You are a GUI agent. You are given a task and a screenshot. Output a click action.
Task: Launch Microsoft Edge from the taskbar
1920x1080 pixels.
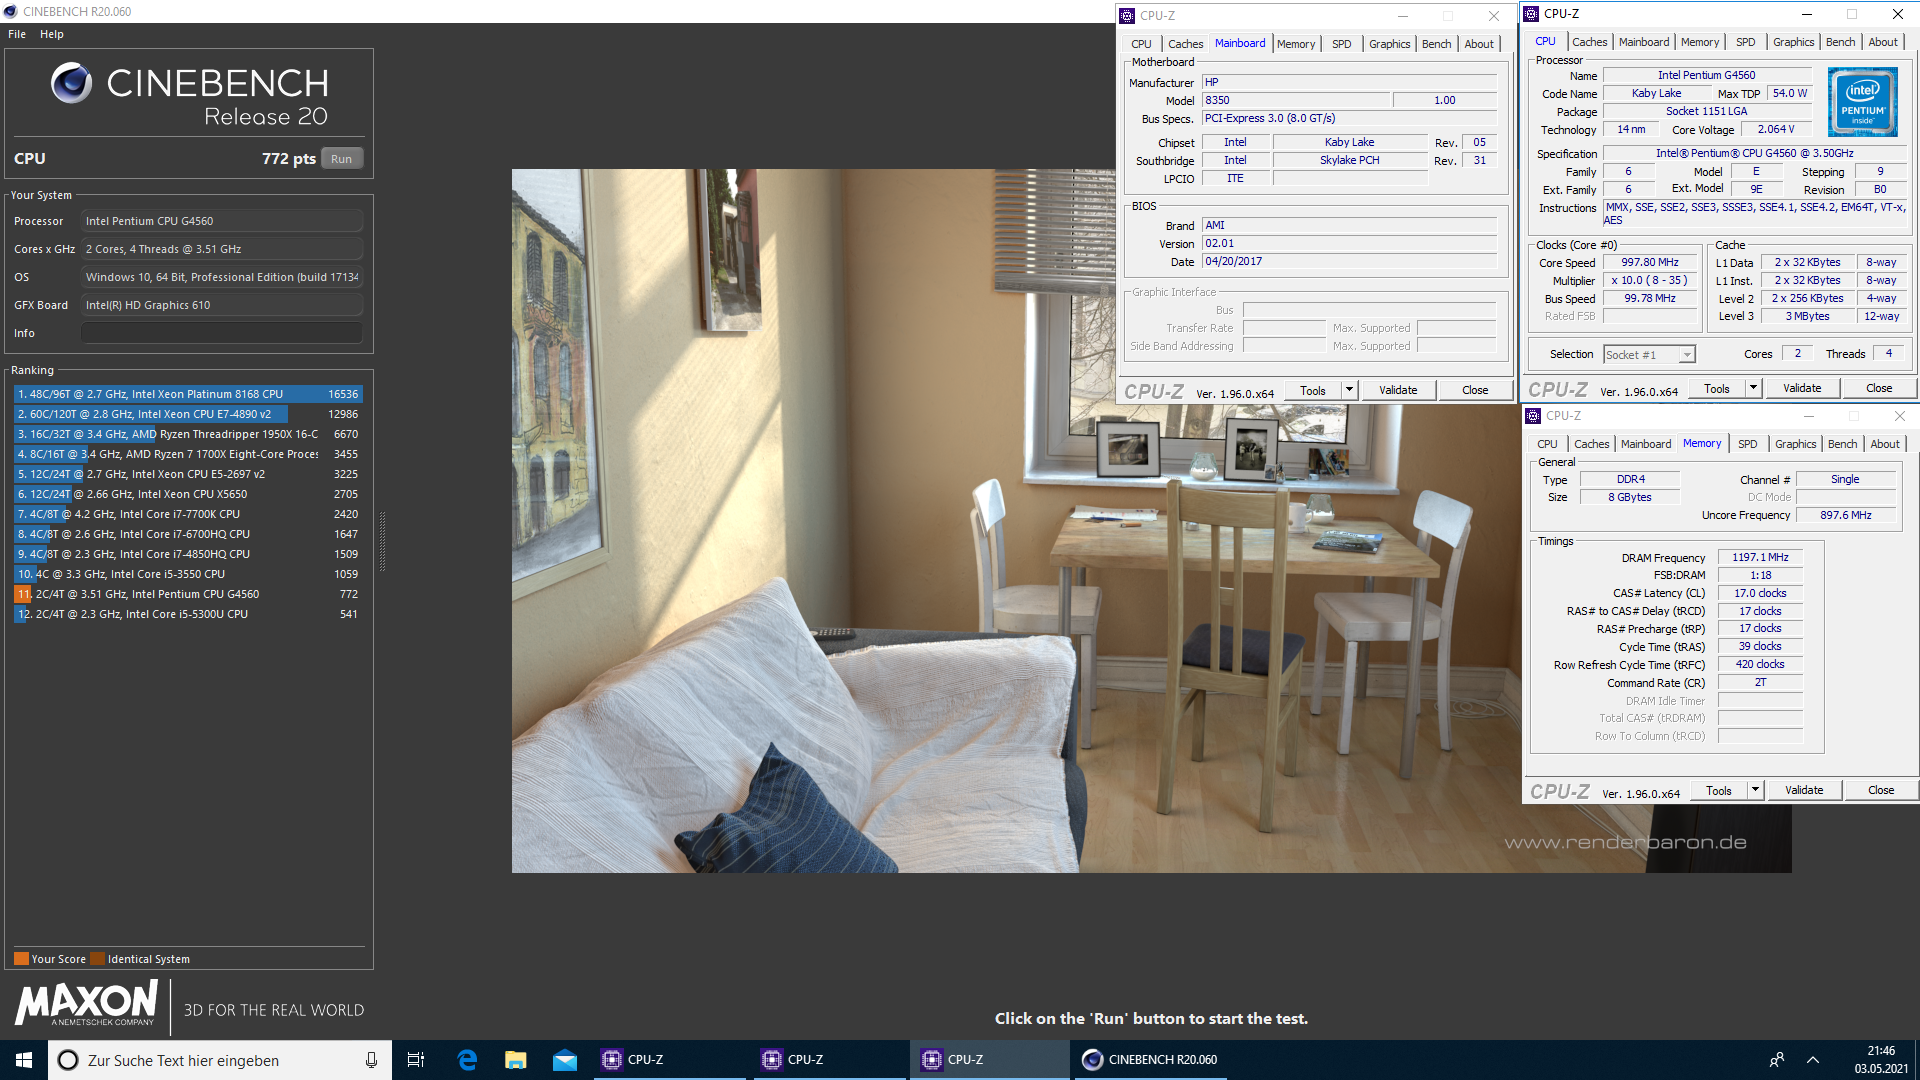(x=467, y=1060)
